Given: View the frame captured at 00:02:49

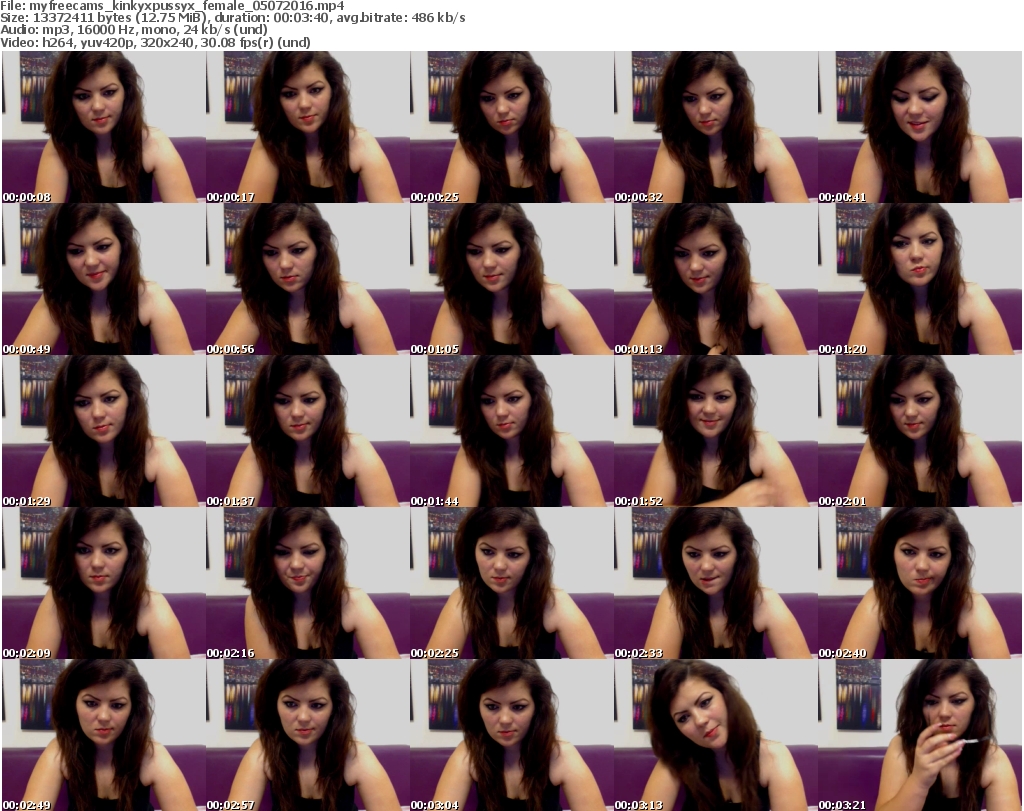Looking at the screenshot, I should click(x=104, y=735).
